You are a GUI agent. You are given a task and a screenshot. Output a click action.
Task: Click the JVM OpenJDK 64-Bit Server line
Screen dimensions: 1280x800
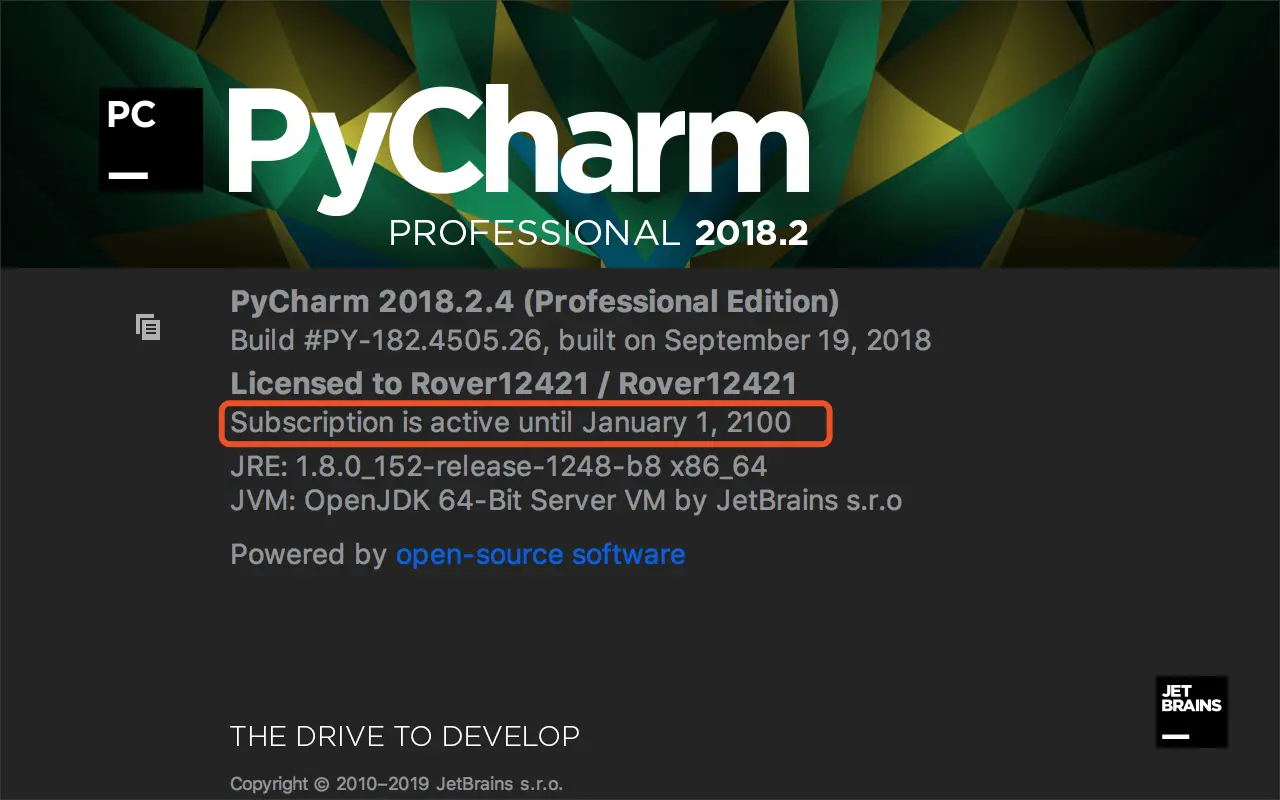coord(566,500)
